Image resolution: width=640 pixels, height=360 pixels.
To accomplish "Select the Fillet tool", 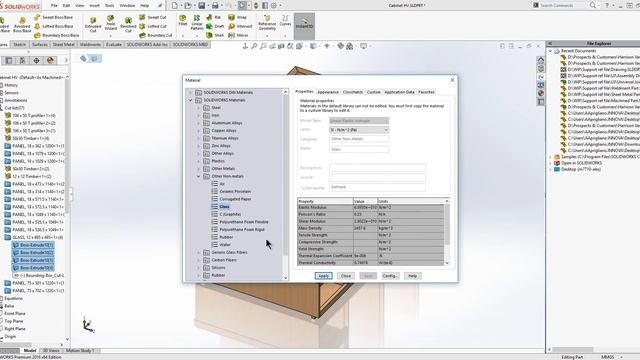I will [x=183, y=20].
